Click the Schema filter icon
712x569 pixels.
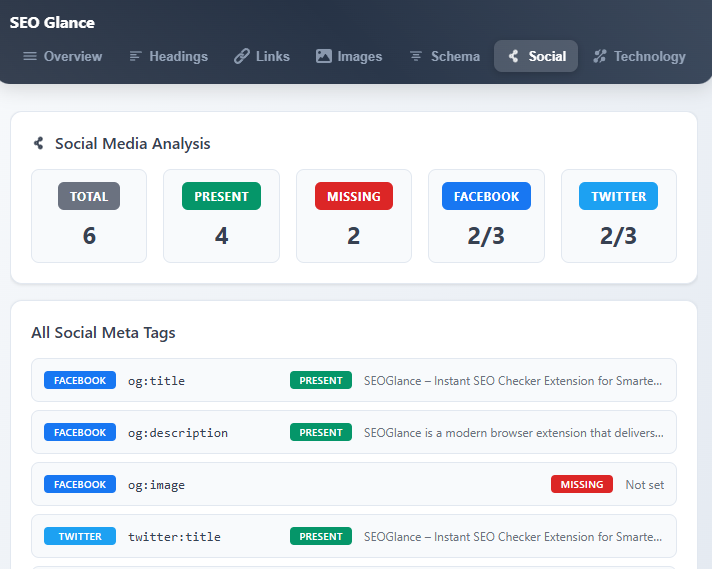pyautogui.click(x=415, y=56)
